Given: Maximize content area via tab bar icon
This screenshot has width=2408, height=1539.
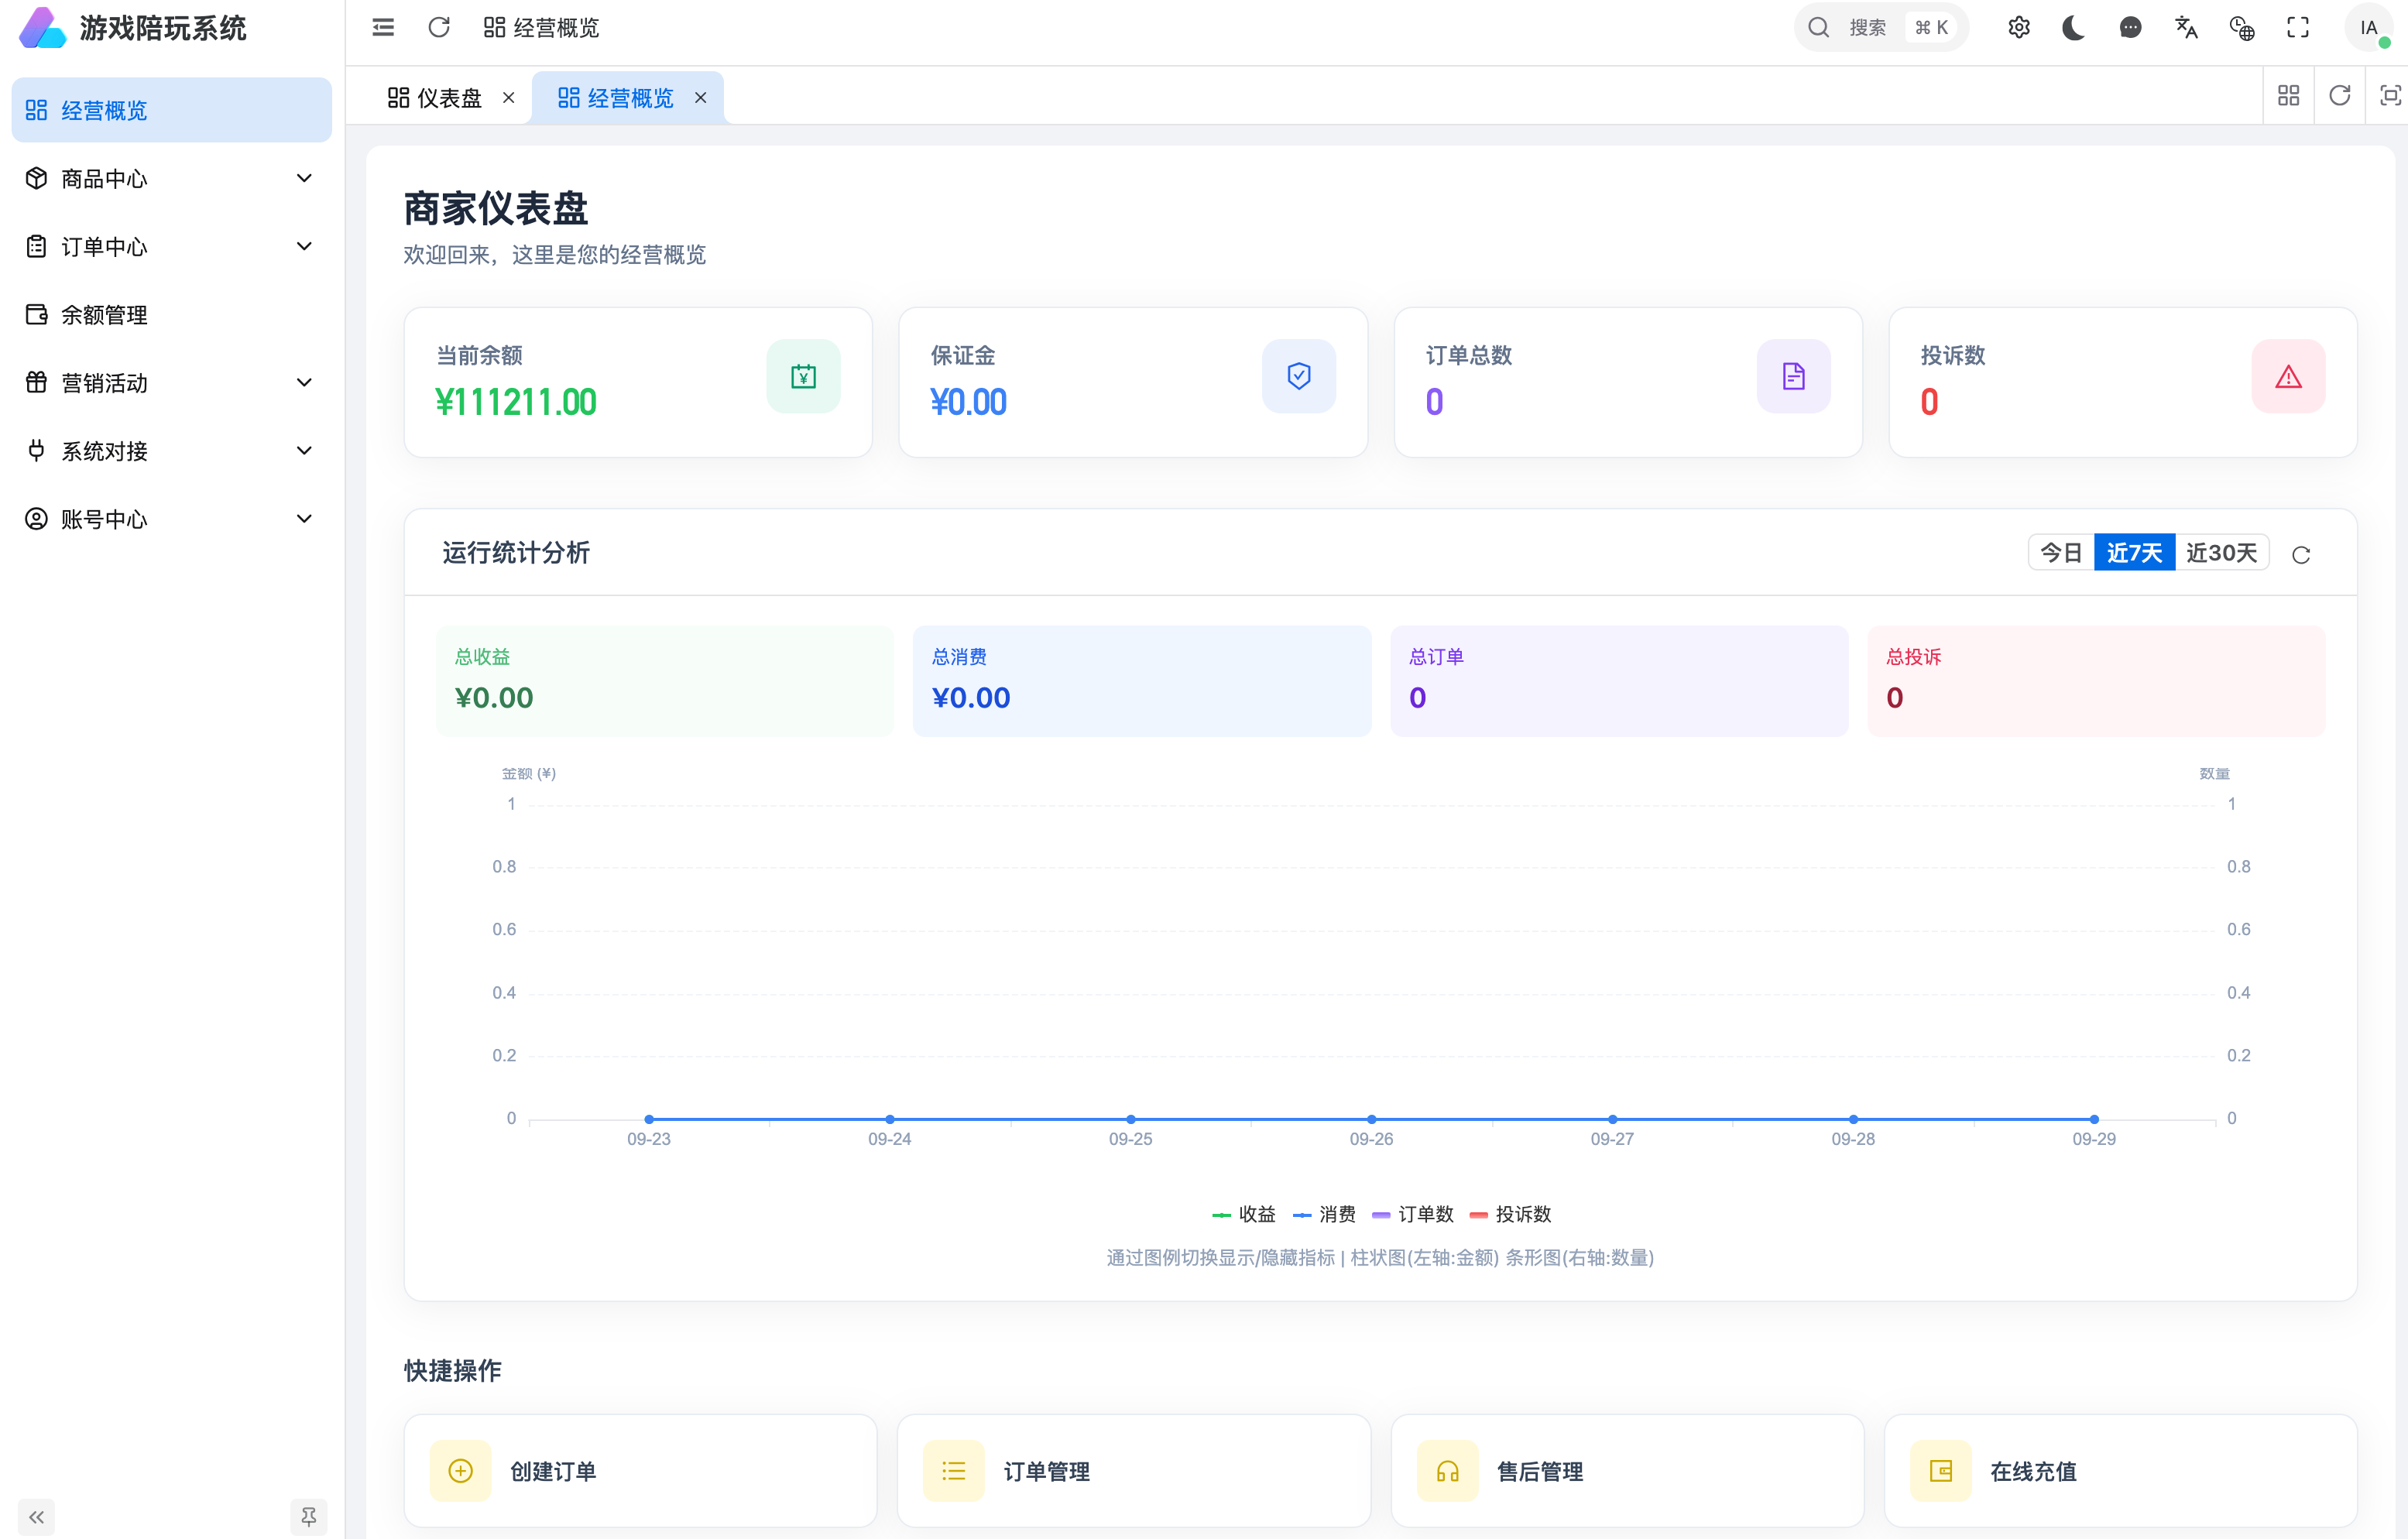Looking at the screenshot, I should 2390,95.
